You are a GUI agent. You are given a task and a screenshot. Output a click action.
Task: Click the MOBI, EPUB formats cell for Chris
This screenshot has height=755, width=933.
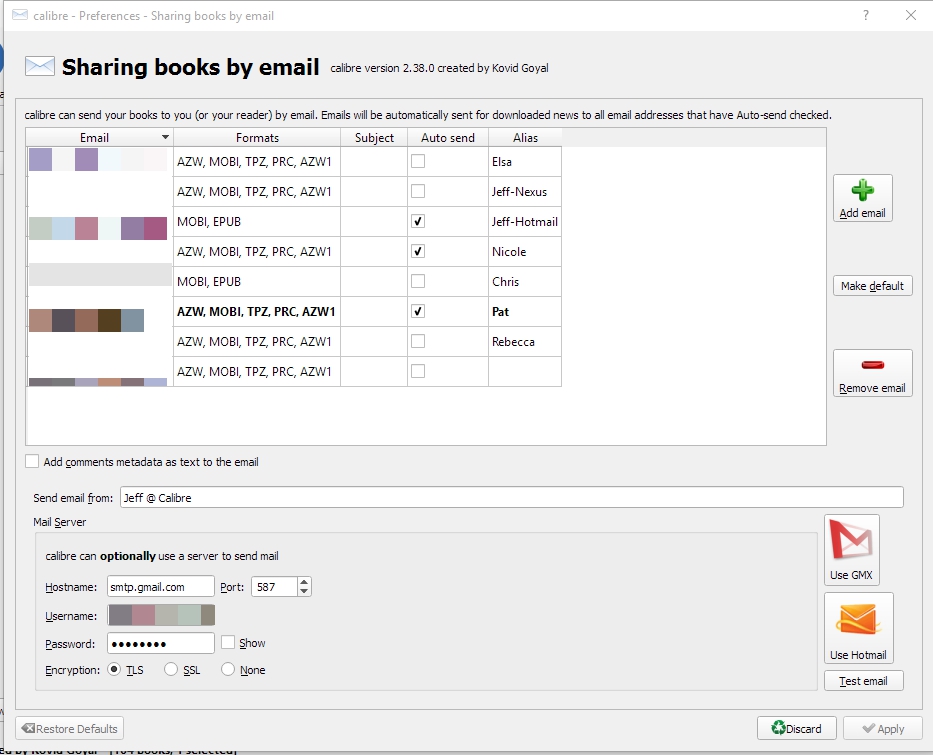257,281
